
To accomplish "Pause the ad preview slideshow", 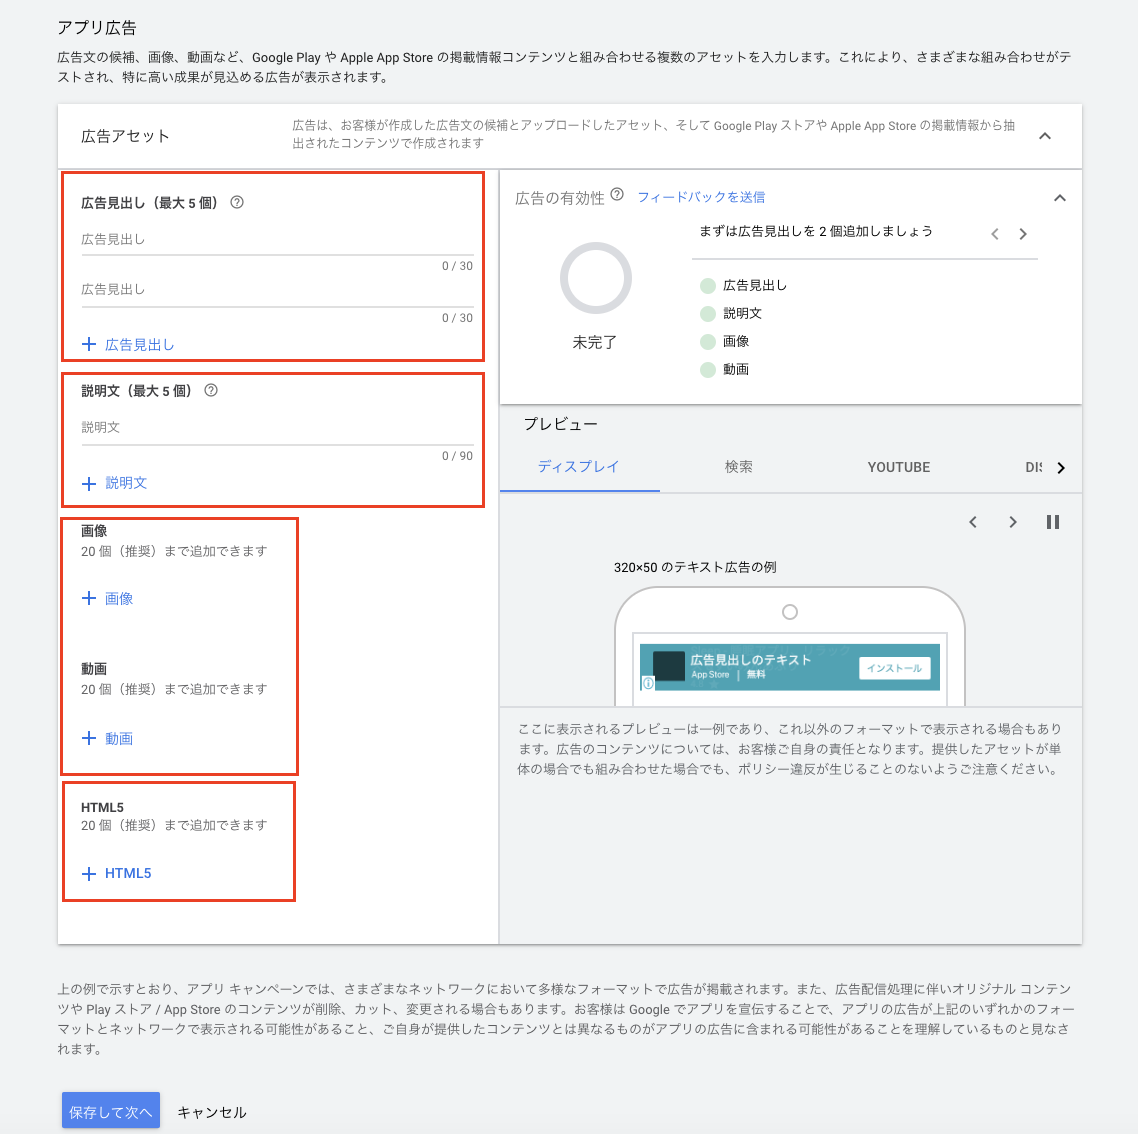I will (x=1052, y=522).
